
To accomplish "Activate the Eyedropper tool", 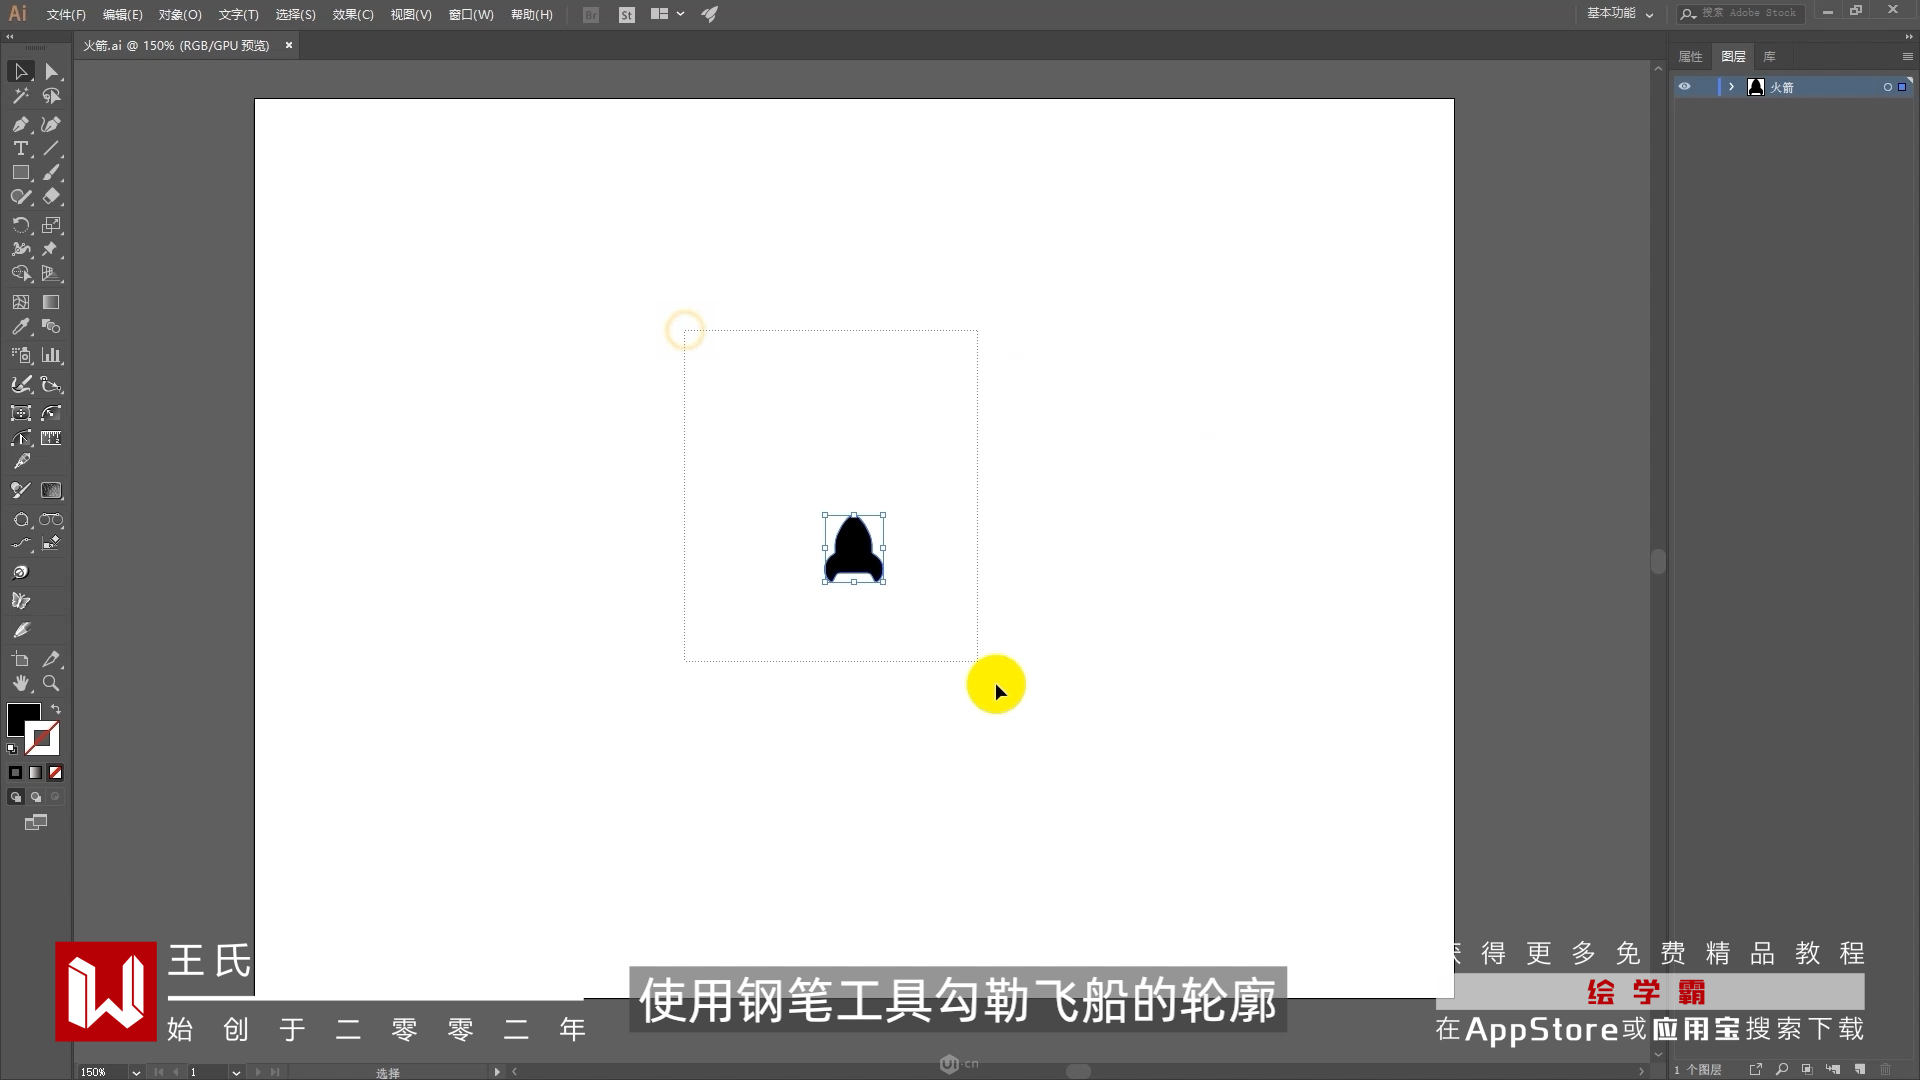I will 20,327.
